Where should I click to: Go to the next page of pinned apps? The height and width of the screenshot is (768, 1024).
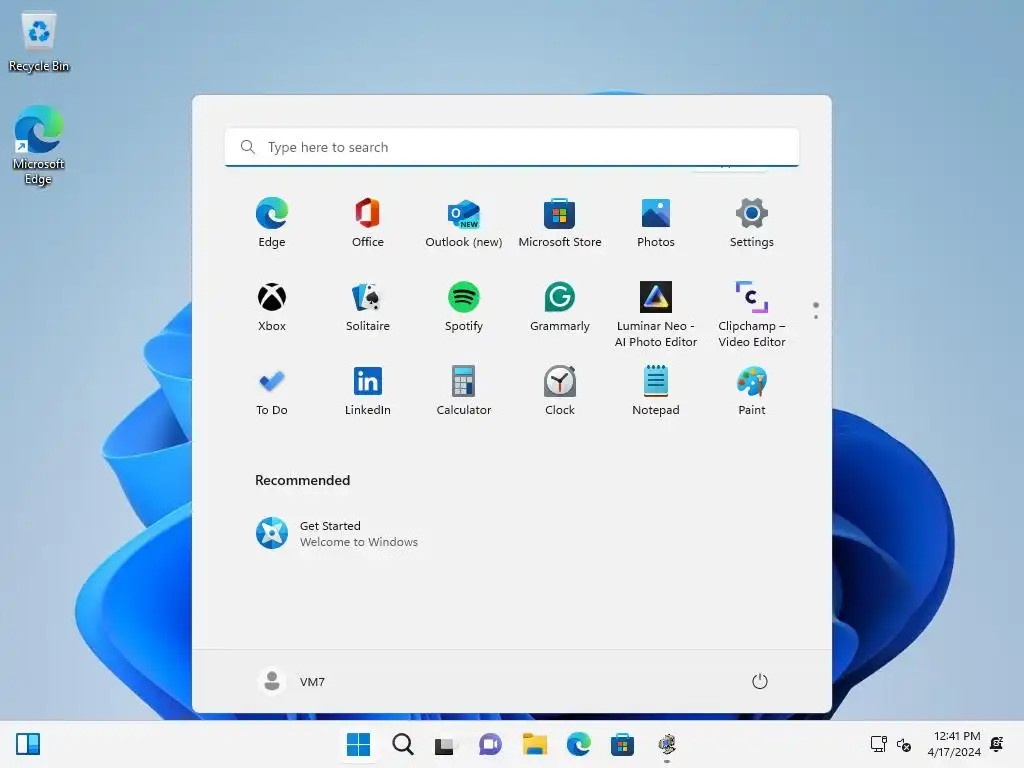pyautogui.click(x=816, y=316)
